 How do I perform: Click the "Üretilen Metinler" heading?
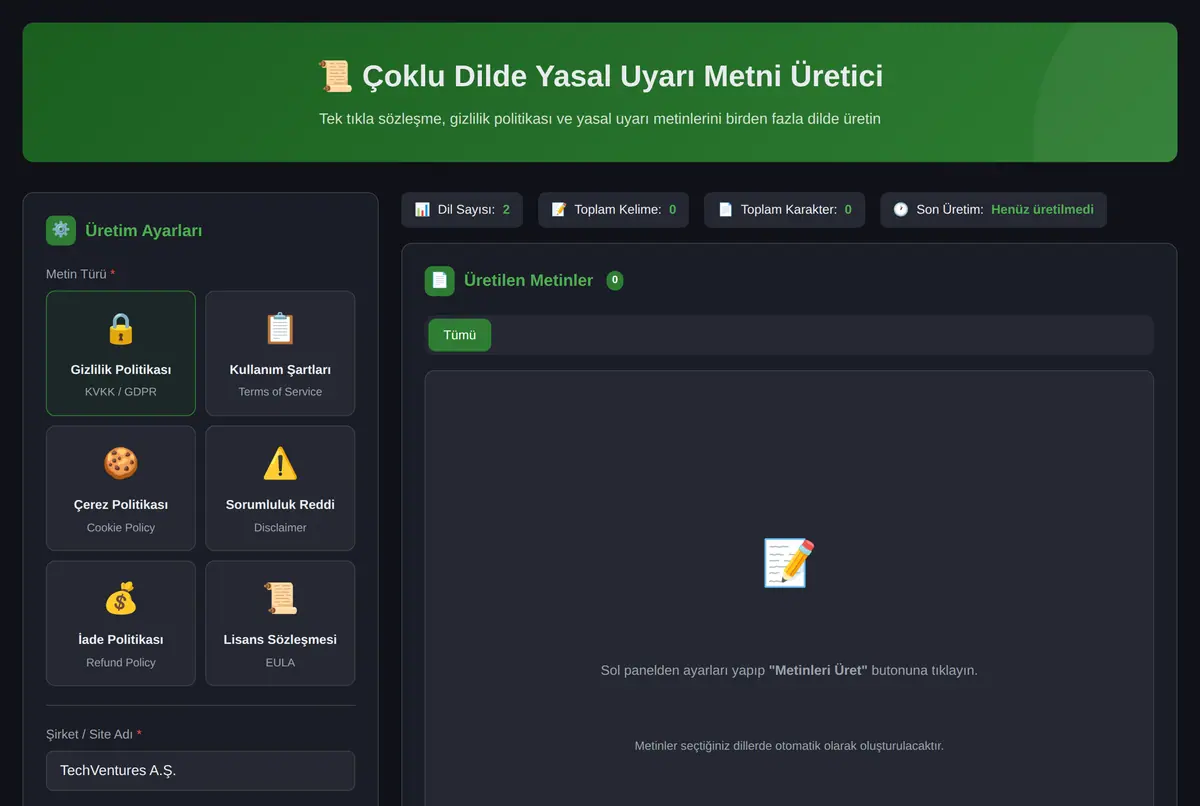529,281
